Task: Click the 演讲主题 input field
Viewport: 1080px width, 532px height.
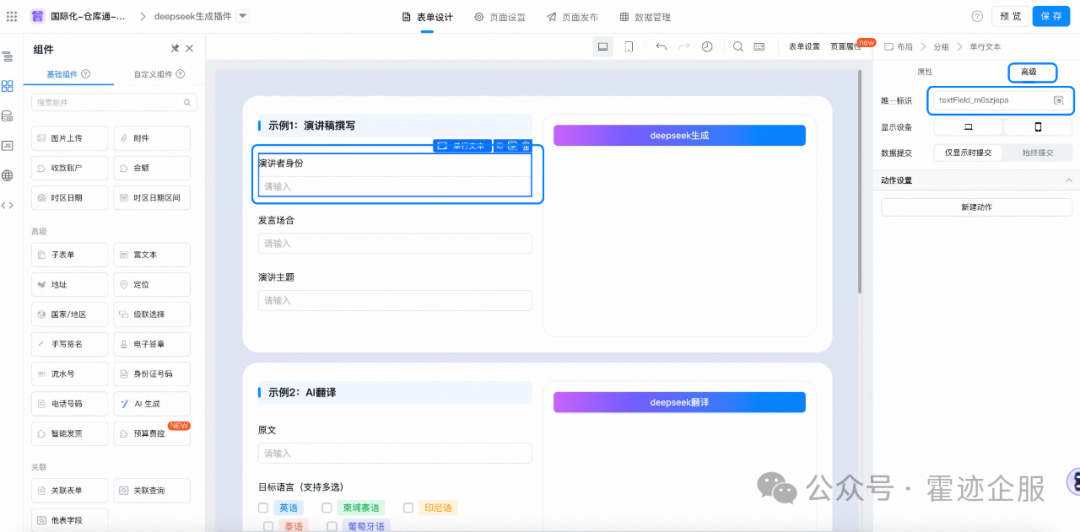Action: (x=395, y=300)
